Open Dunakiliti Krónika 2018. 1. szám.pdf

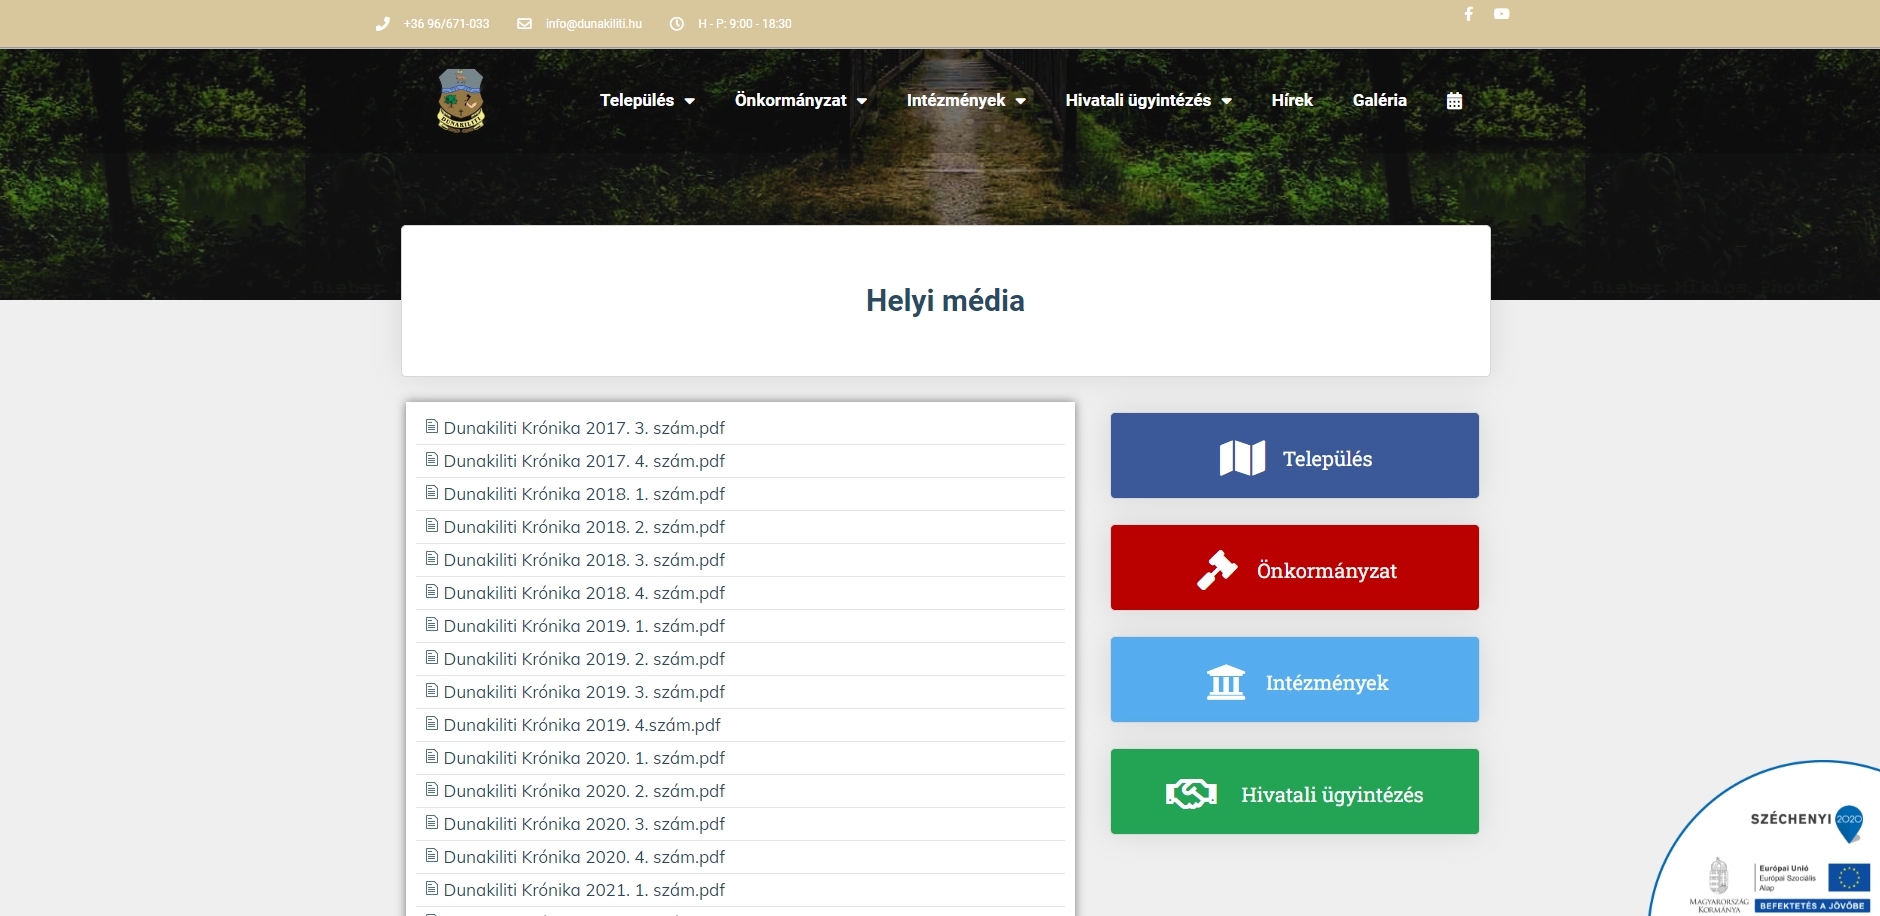pyautogui.click(x=584, y=494)
